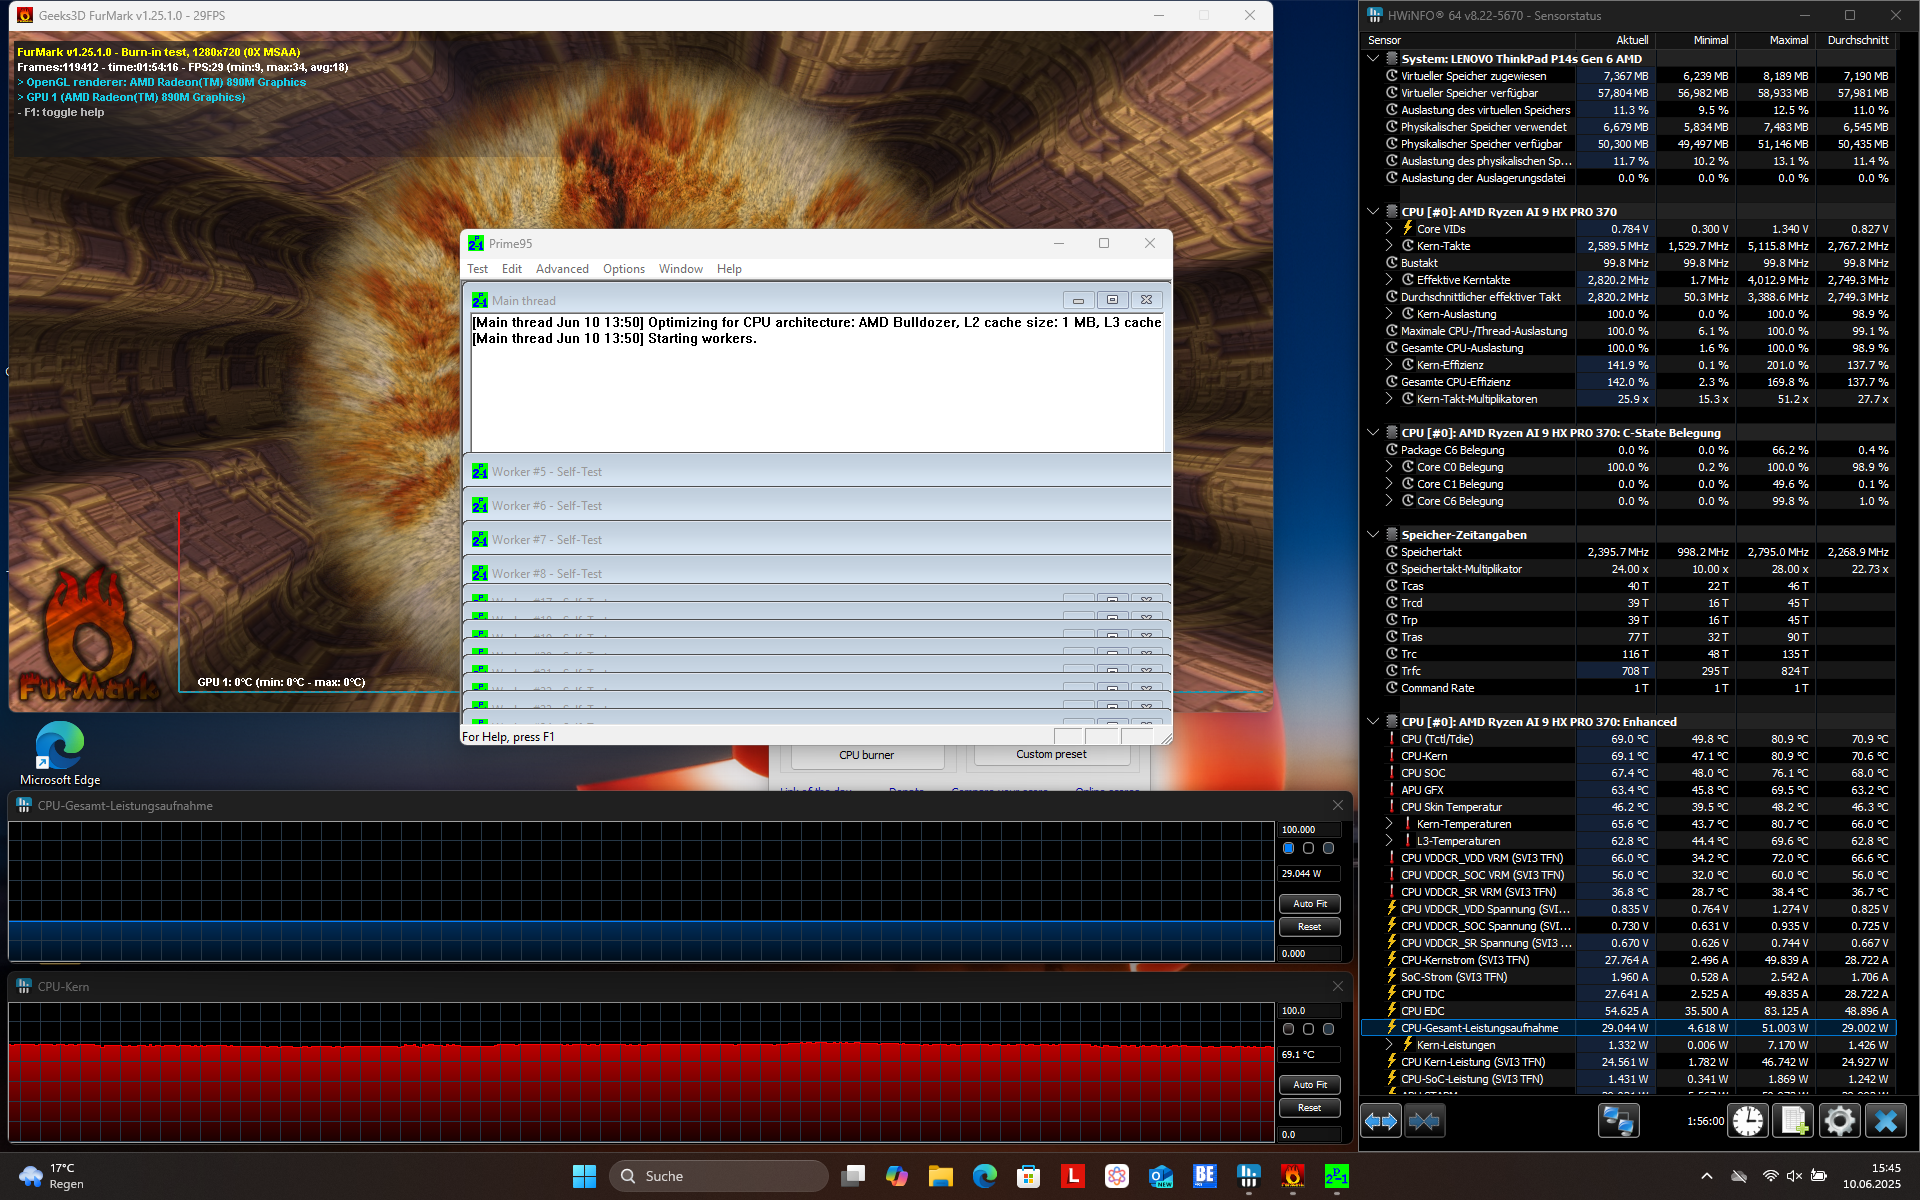Open Prime95 Window menu
Screen dimensions: 1920x1200
point(680,269)
